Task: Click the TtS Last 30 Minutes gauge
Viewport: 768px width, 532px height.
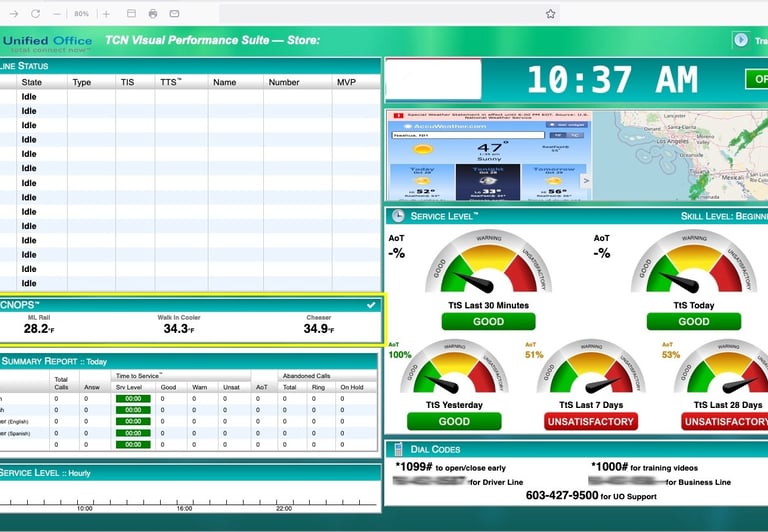Action: pos(488,262)
